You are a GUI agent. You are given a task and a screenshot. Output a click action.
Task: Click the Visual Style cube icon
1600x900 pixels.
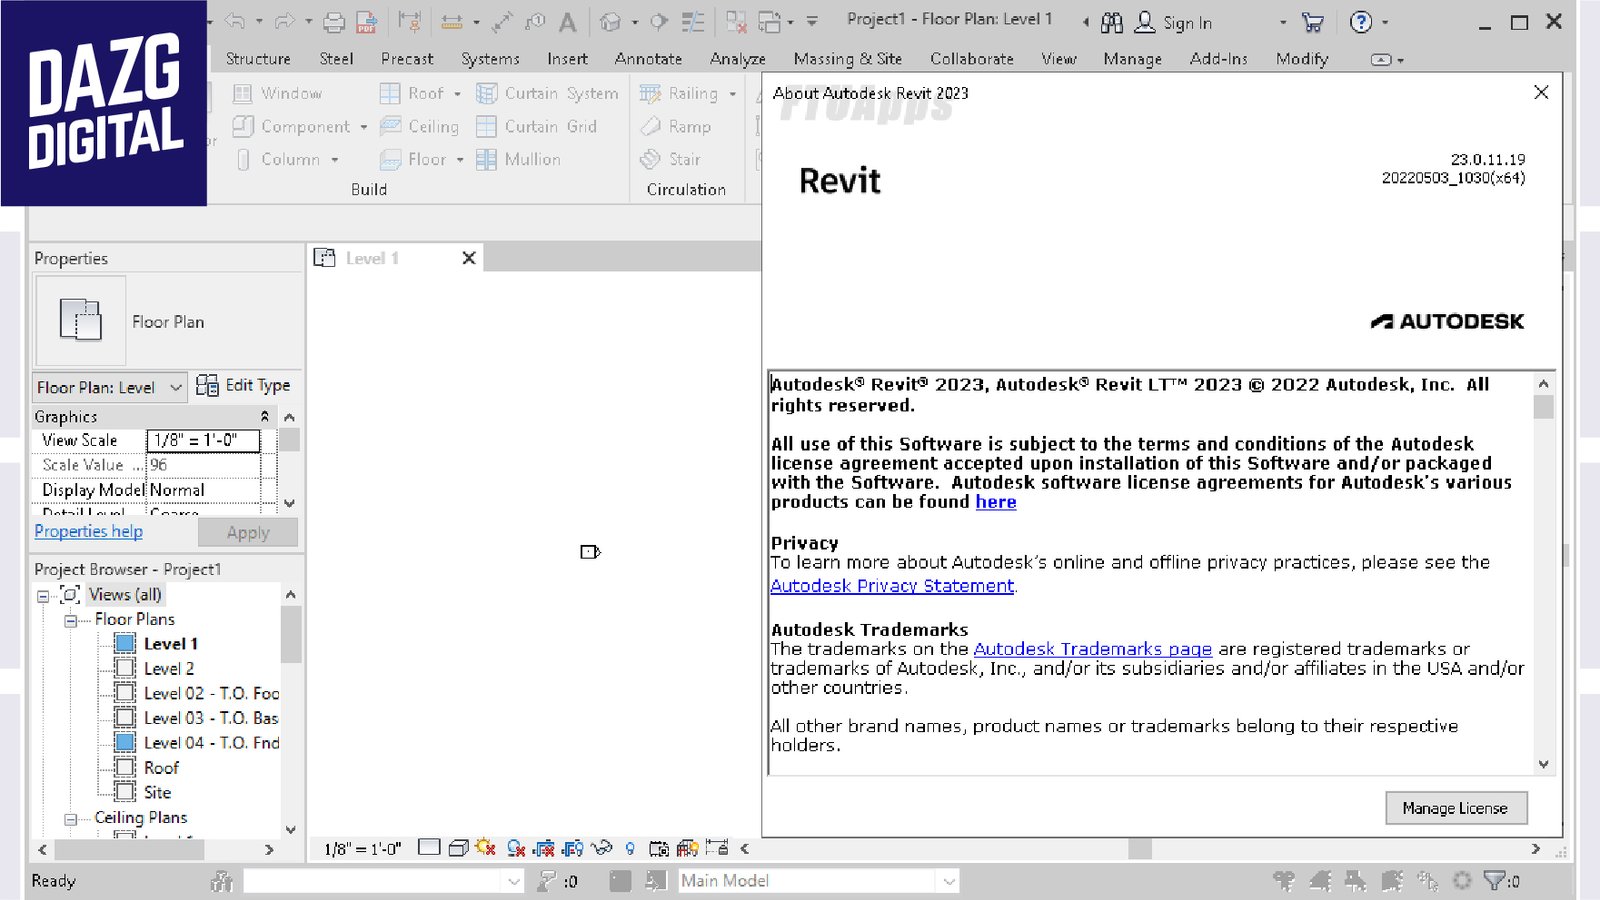pos(458,848)
